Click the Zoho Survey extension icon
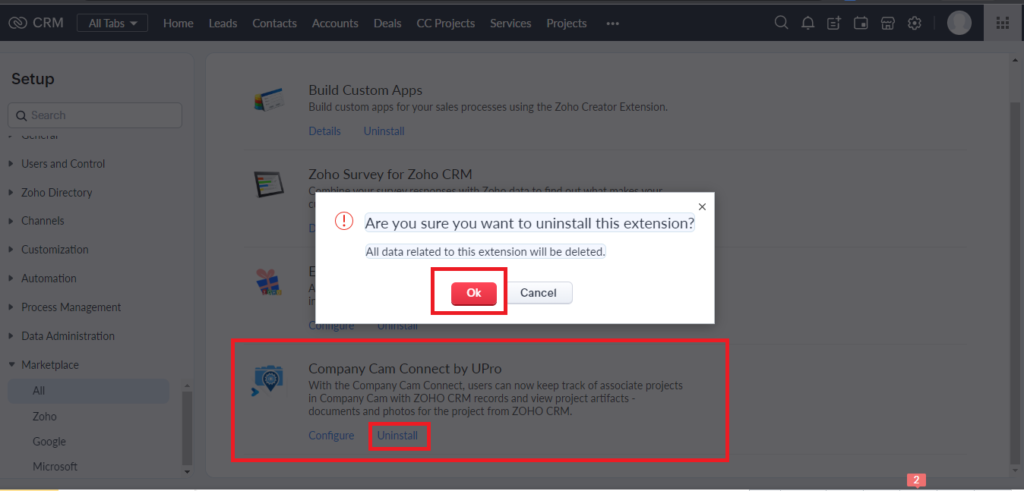 tap(268, 185)
